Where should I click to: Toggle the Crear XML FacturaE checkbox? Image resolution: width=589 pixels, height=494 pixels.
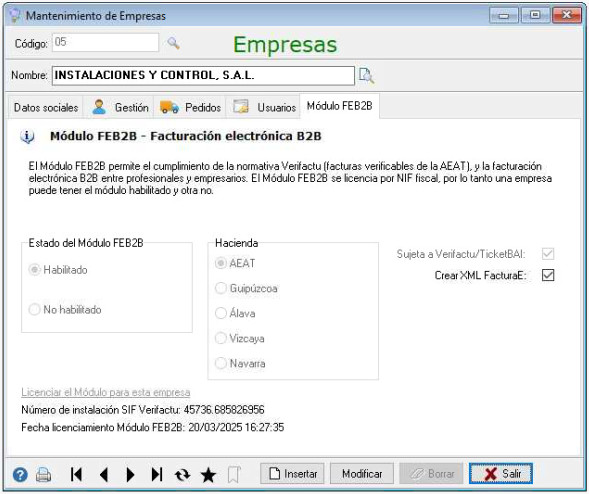tap(548, 275)
